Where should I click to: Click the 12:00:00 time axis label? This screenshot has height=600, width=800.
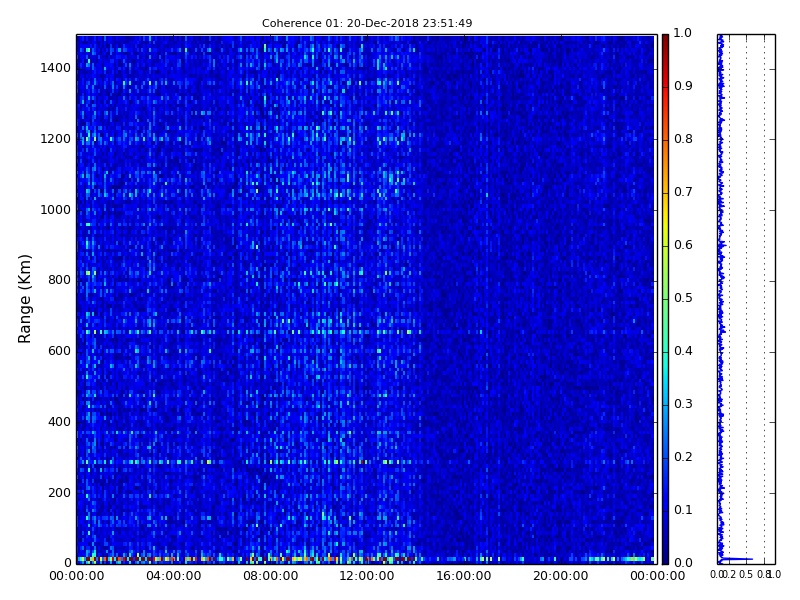pos(367,576)
